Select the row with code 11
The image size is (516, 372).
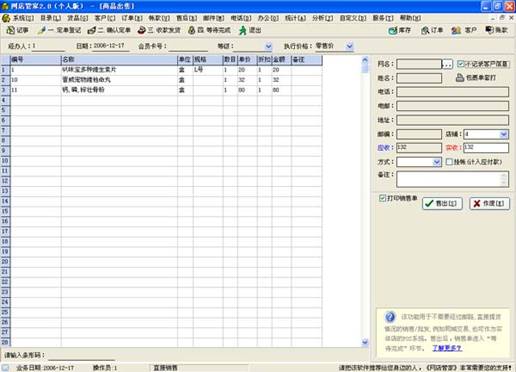[162, 90]
